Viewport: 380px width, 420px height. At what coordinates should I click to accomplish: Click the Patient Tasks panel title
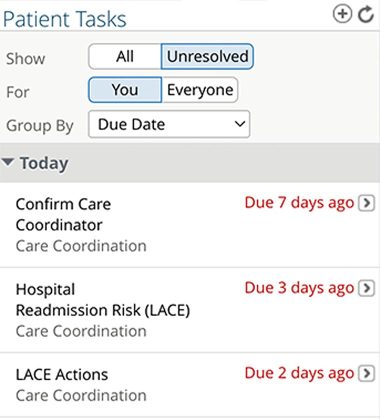[65, 19]
